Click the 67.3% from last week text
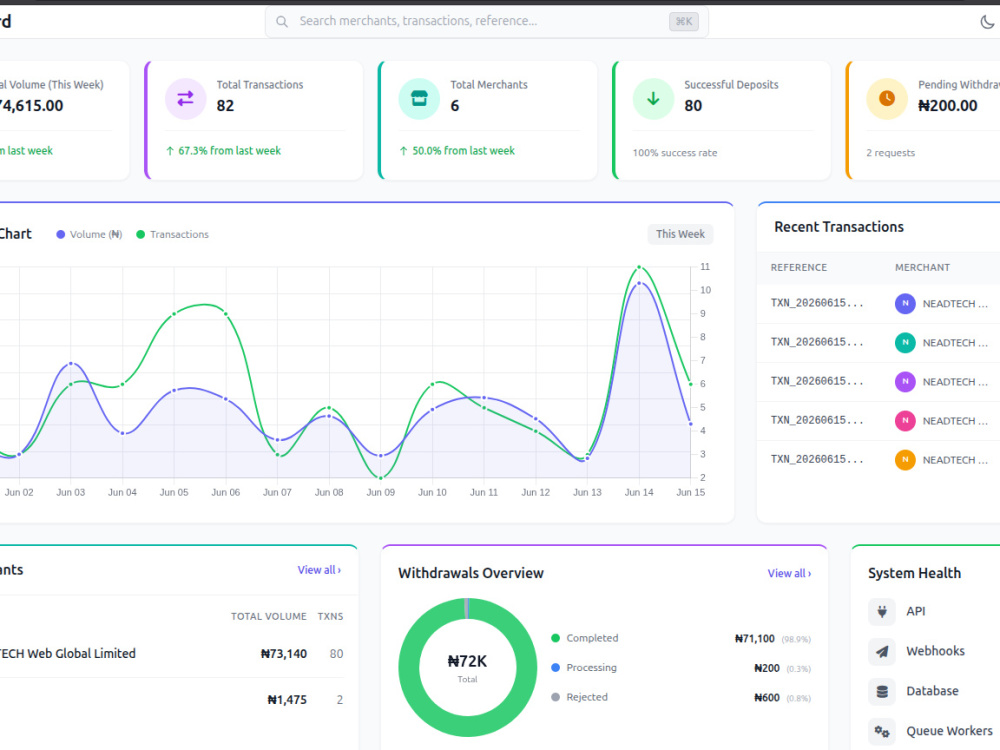Screen dimensions: 1000x750 tap(229, 151)
